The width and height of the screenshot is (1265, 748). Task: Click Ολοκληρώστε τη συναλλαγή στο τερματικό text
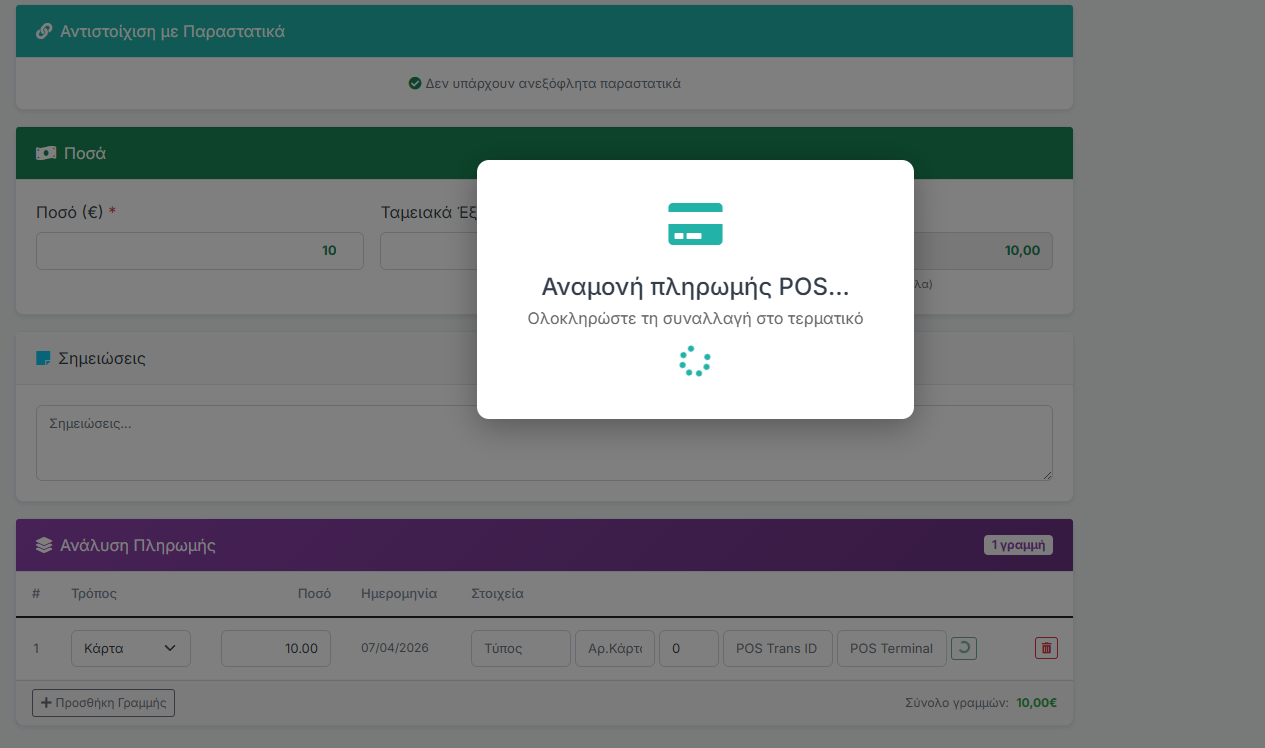tap(695, 319)
